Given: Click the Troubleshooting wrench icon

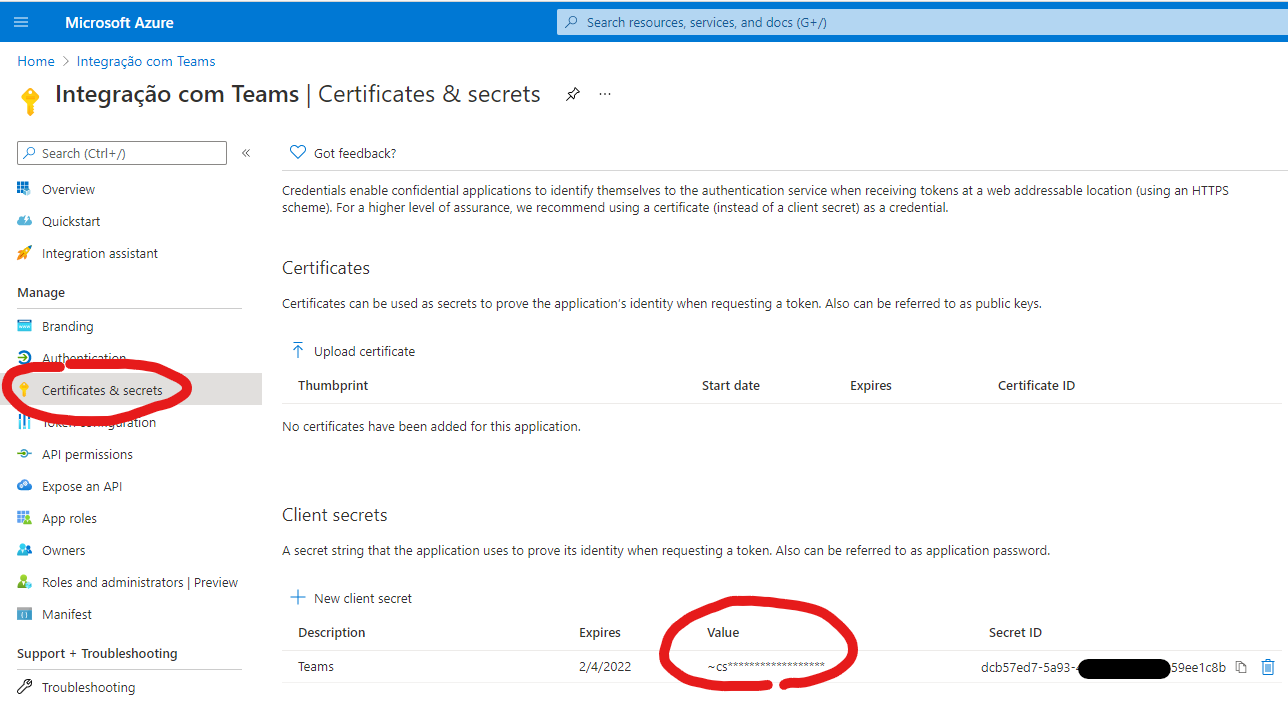Looking at the screenshot, I should pyautogui.click(x=24, y=687).
